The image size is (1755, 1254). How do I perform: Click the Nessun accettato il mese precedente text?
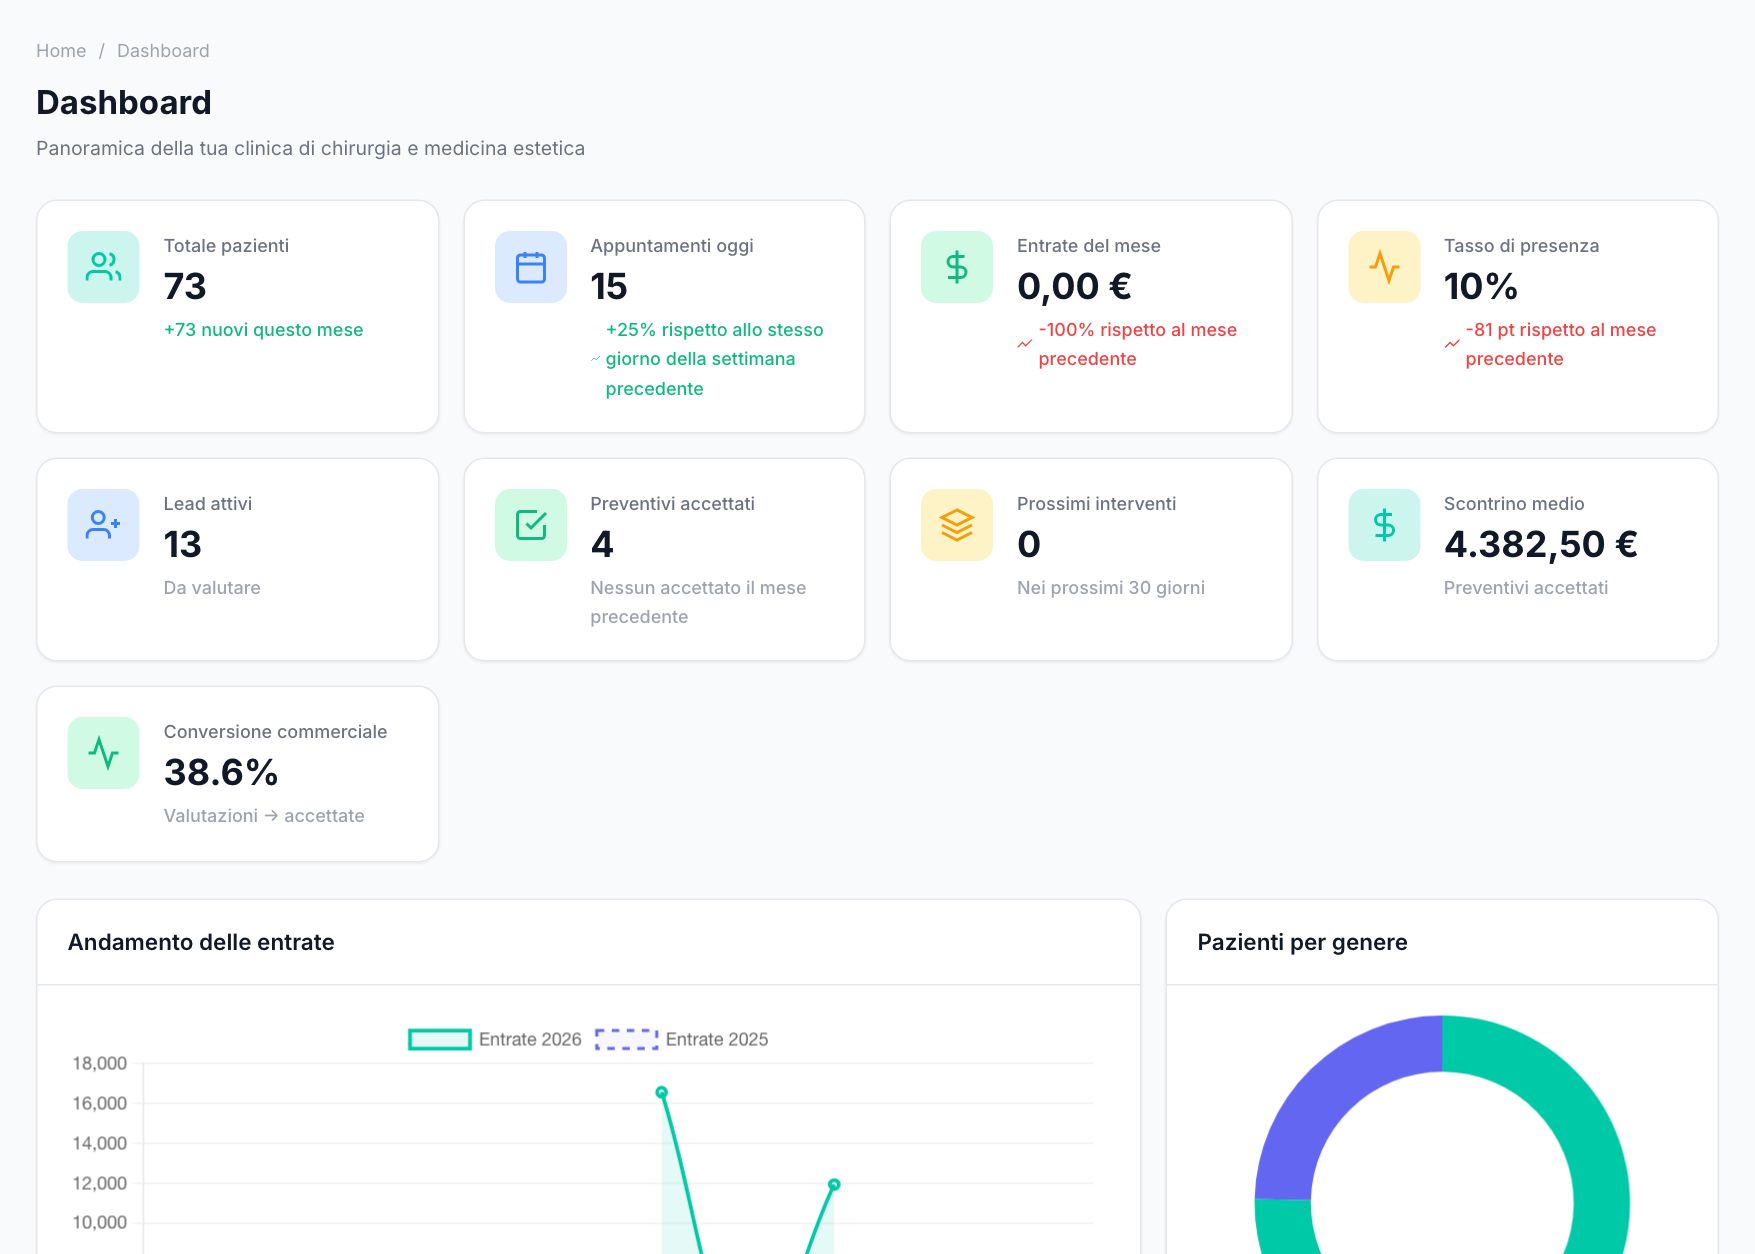698,602
